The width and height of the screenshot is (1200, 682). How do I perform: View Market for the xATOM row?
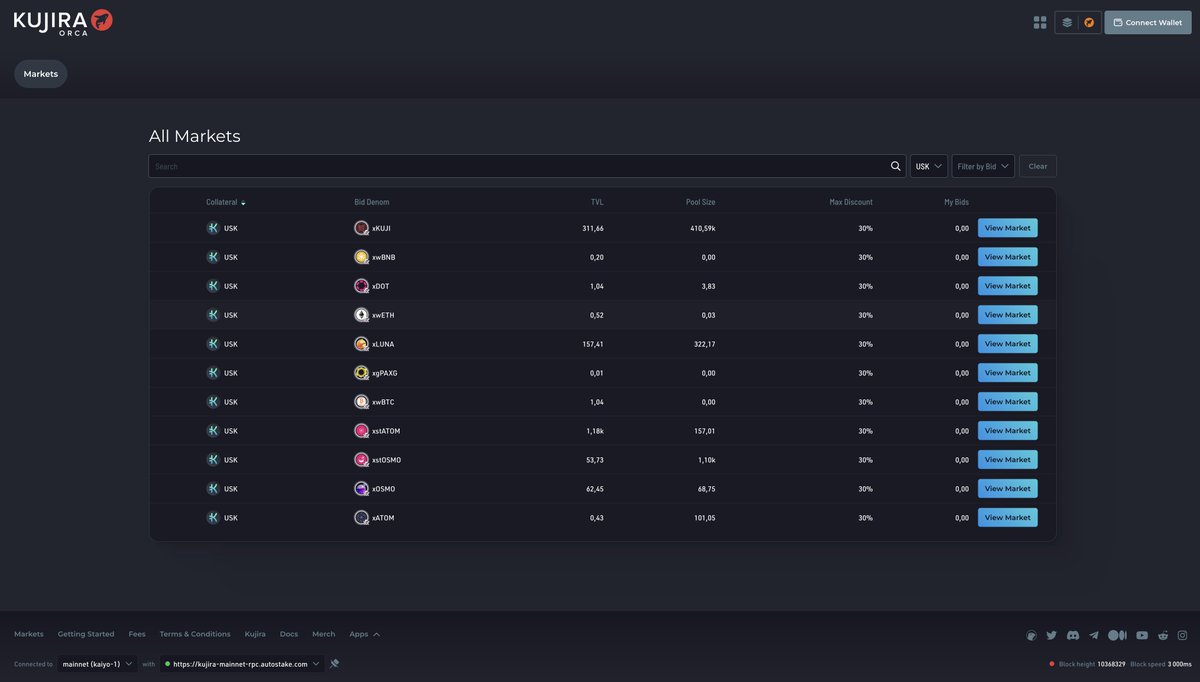click(1008, 518)
